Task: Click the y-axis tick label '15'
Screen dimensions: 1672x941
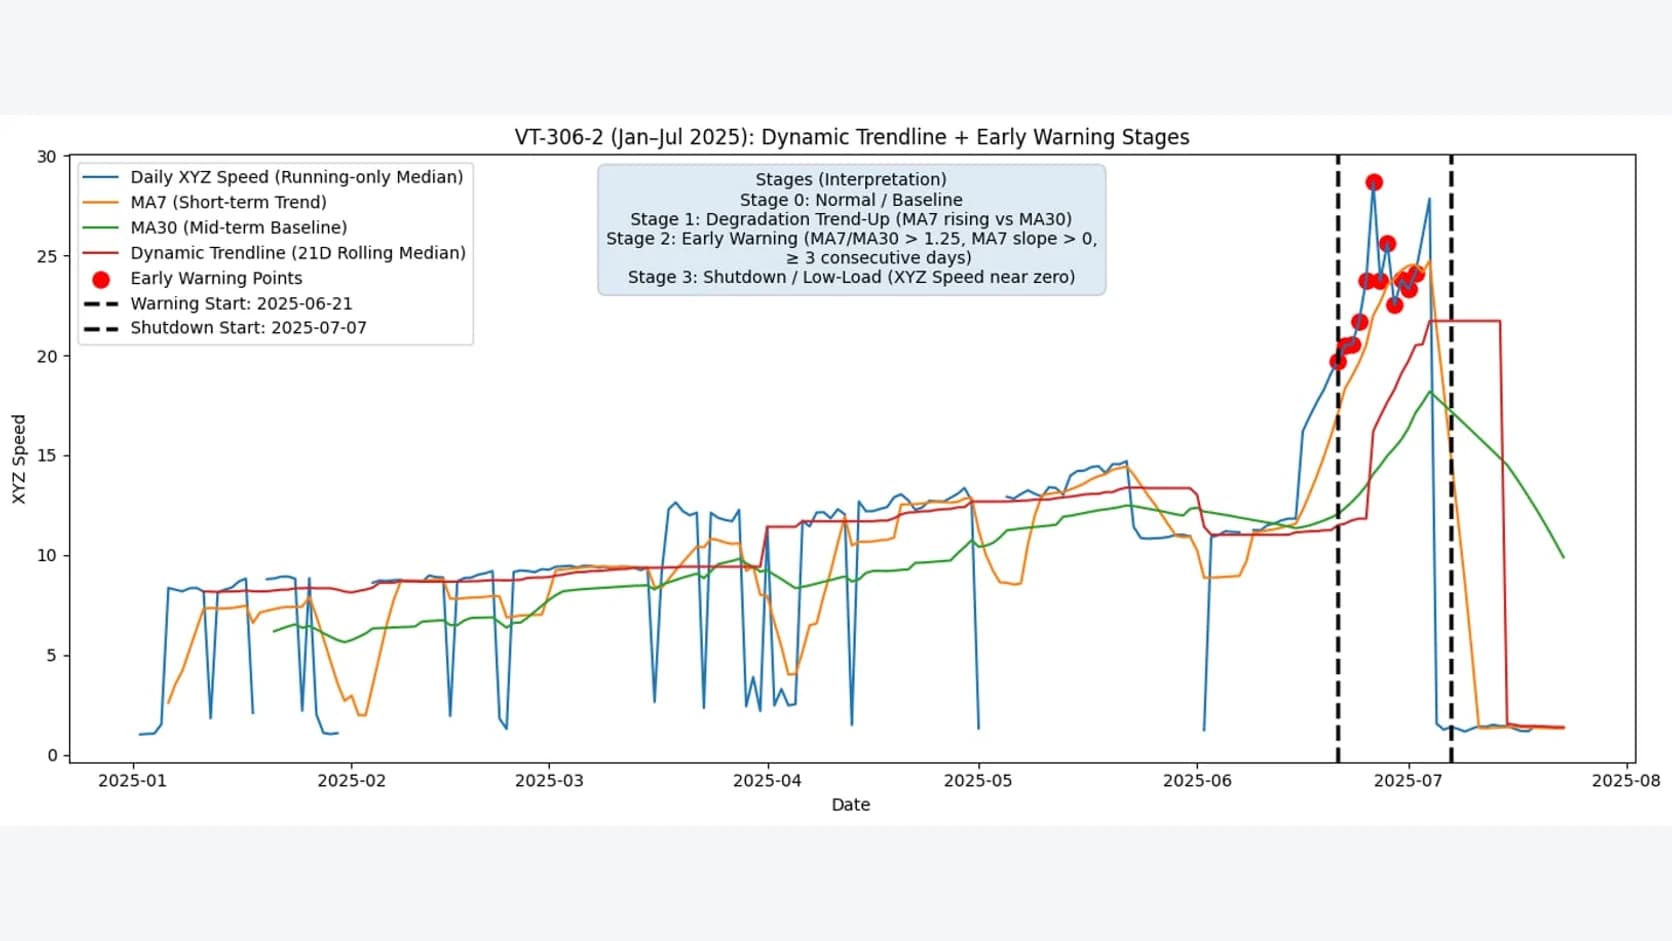Action: (47, 455)
